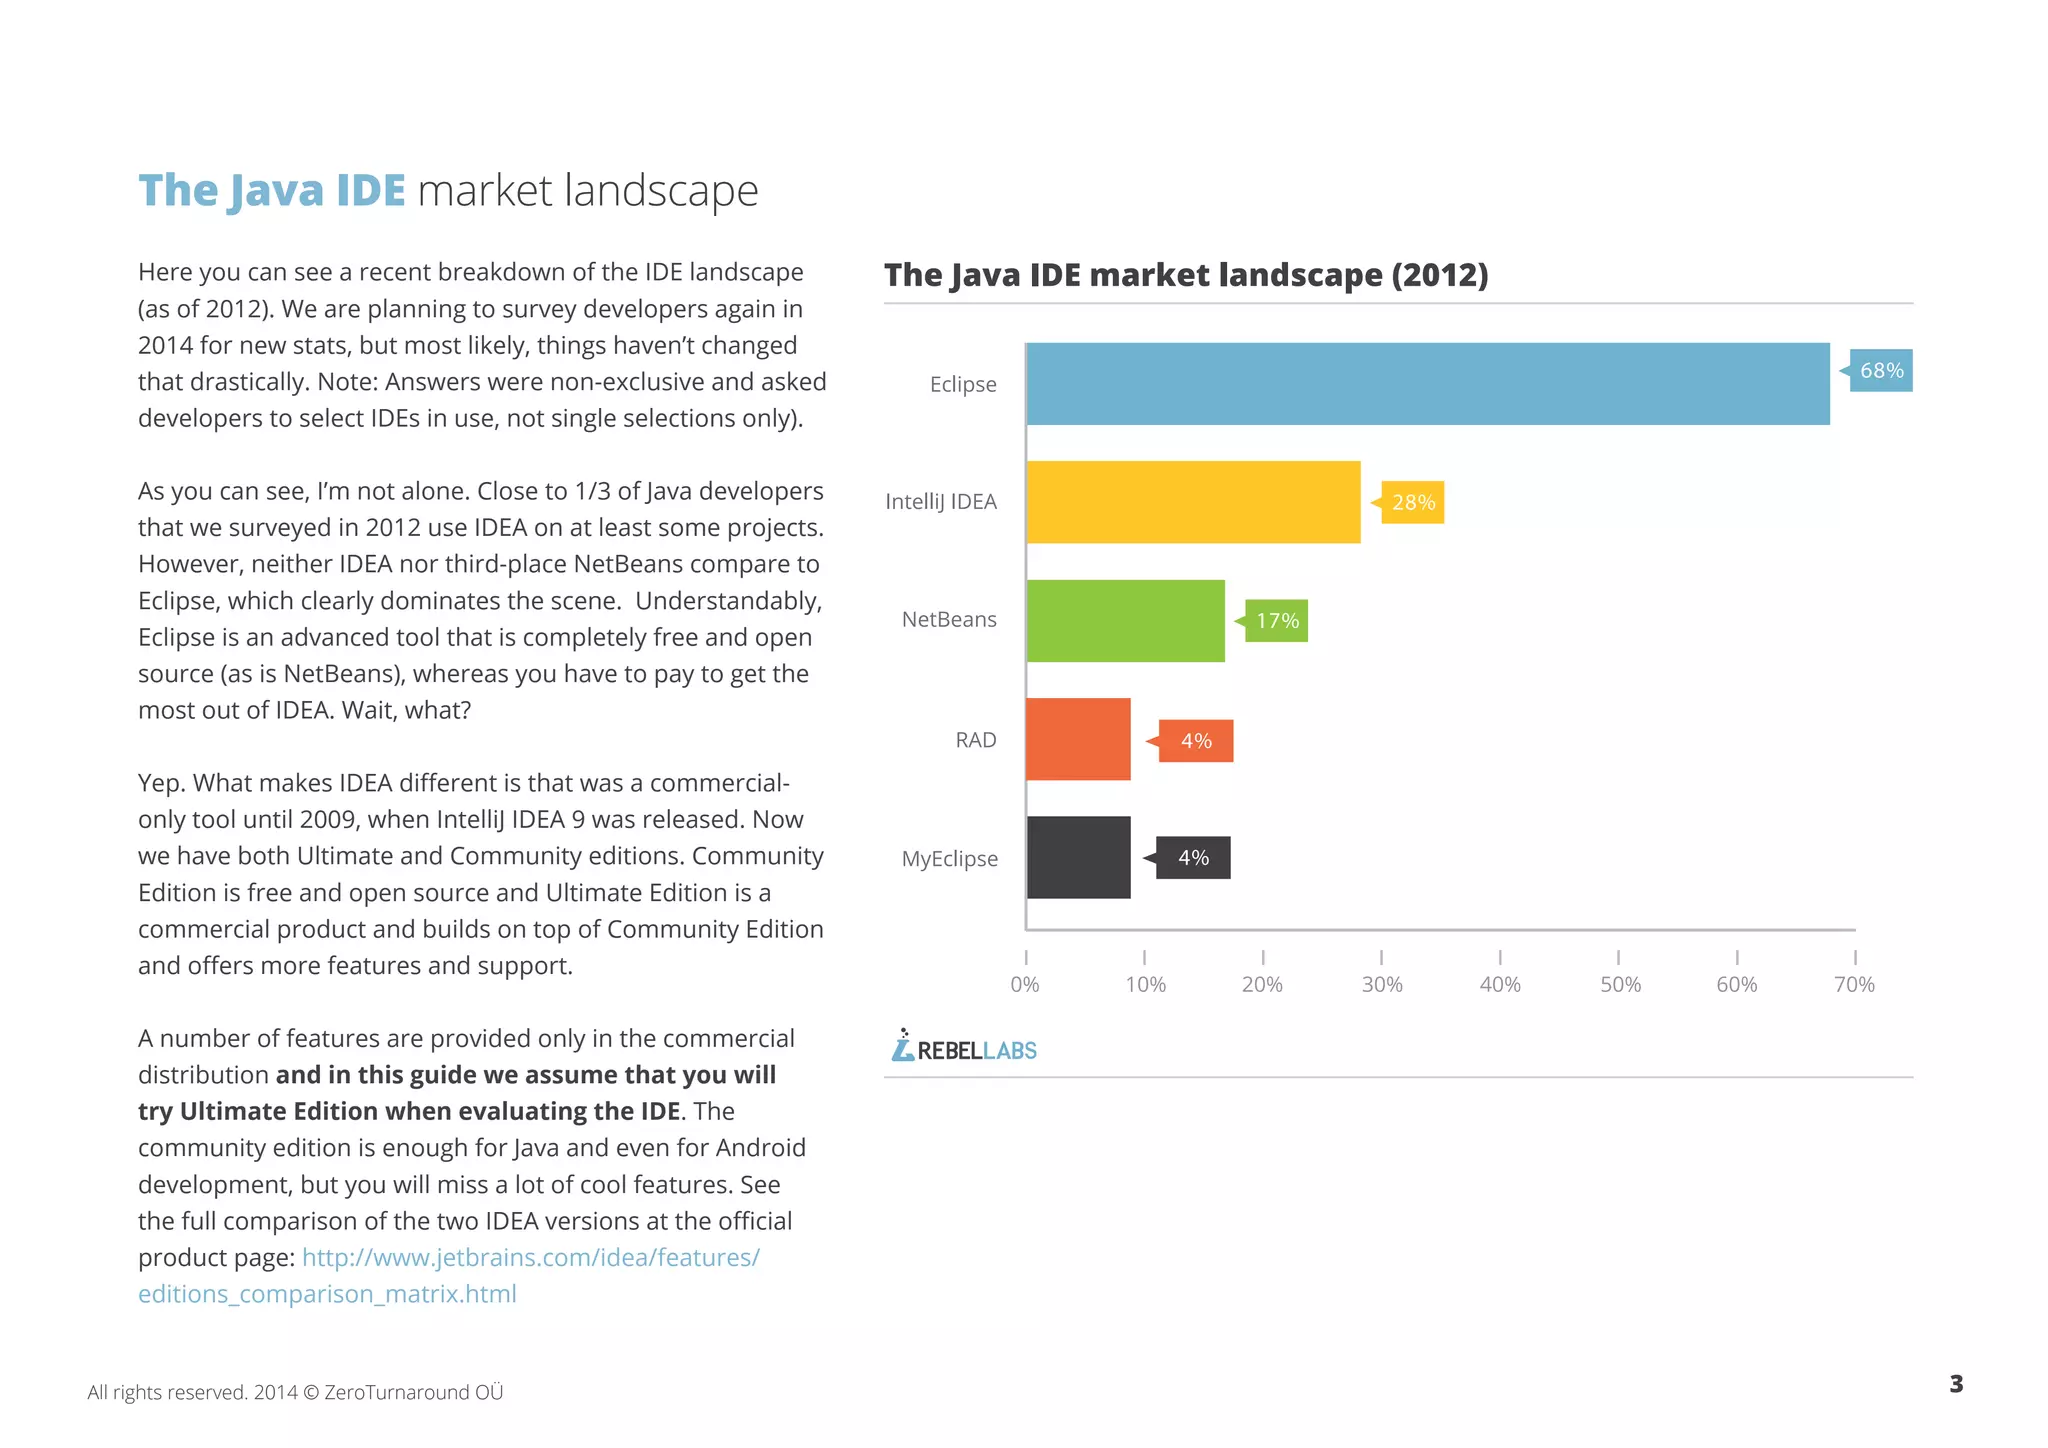Click the 70% axis tick label
2048x1448 pixels.
(x=1853, y=984)
